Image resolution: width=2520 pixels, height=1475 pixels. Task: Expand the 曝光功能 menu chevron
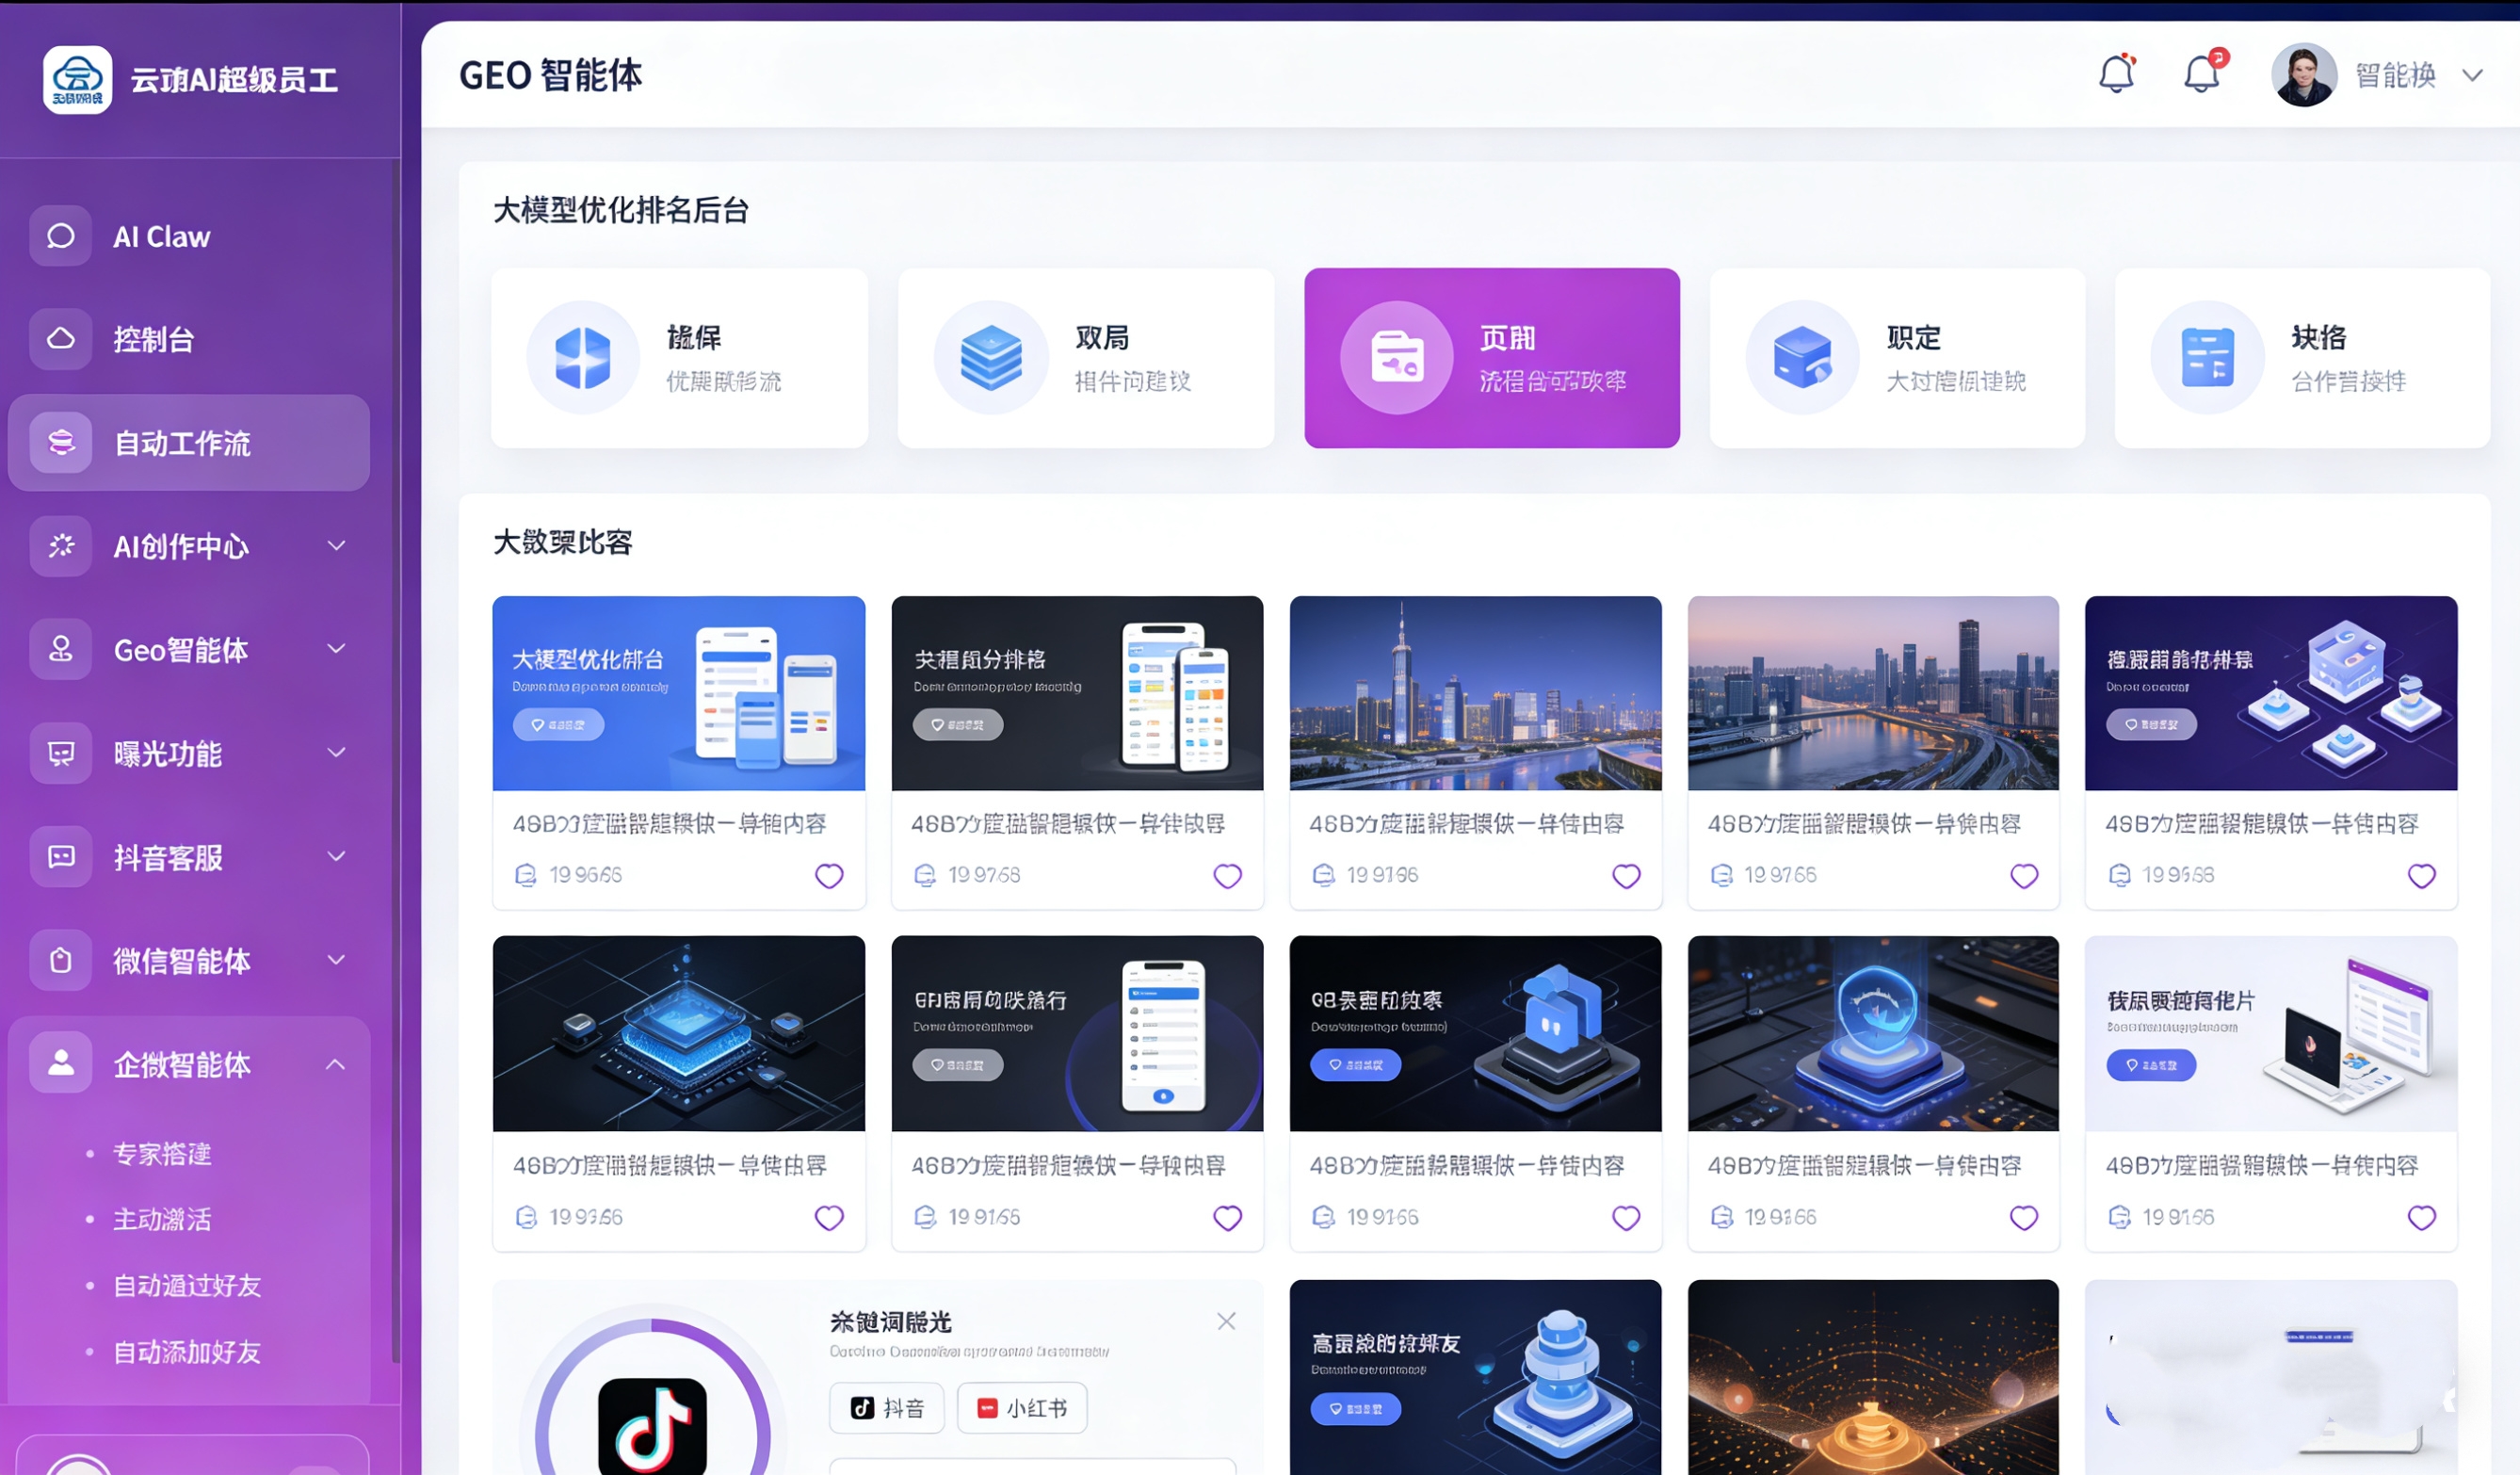(337, 753)
